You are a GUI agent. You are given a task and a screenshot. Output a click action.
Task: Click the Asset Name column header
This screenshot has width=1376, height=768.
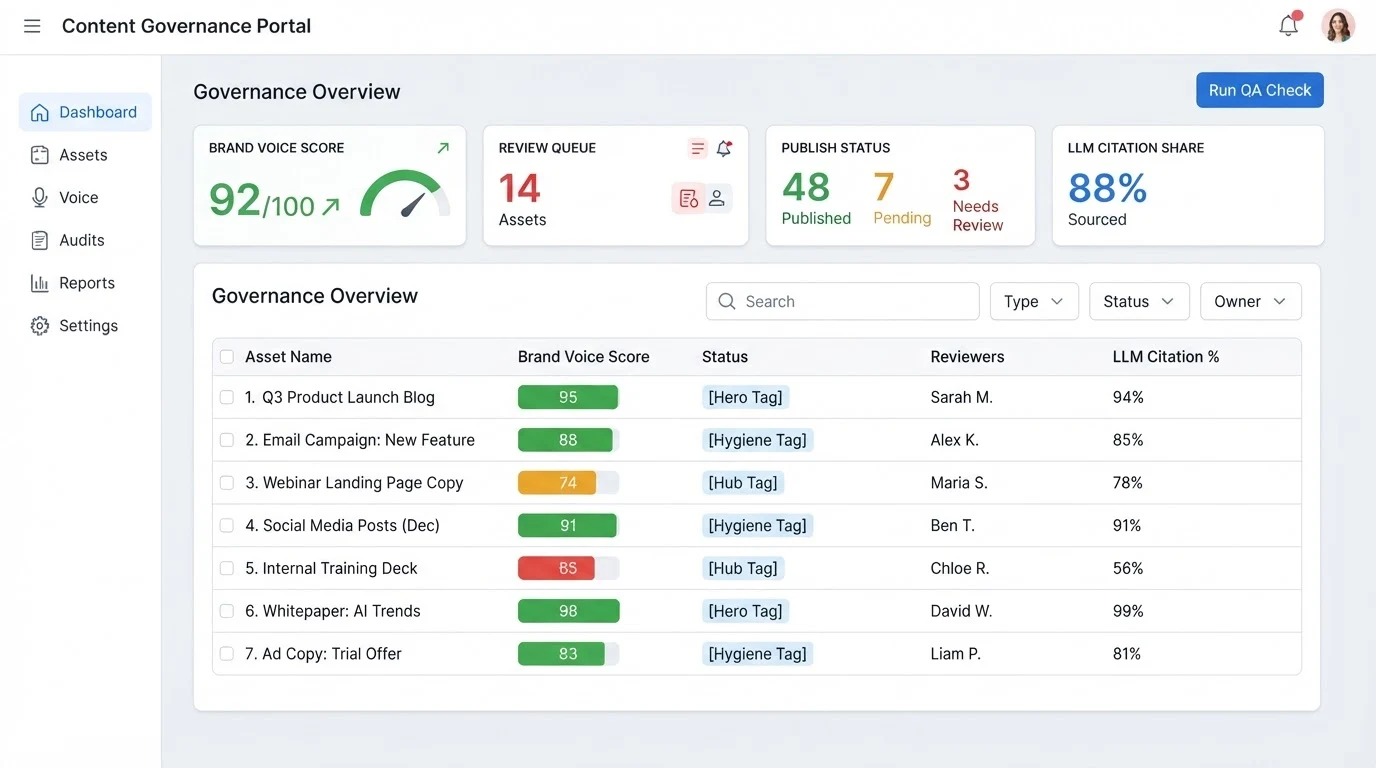[x=288, y=357]
